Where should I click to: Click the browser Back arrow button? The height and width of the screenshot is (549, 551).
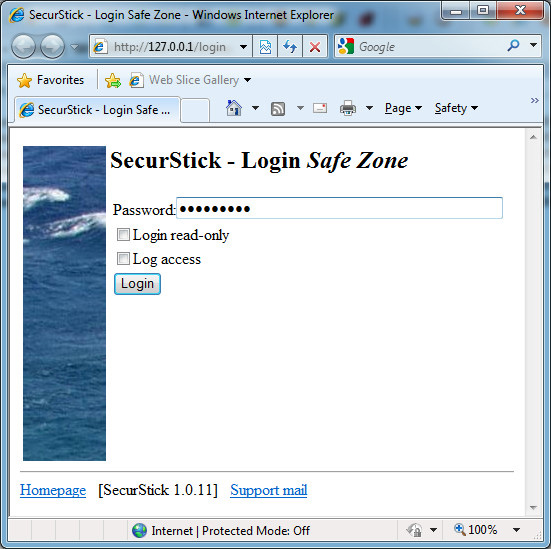[23, 46]
